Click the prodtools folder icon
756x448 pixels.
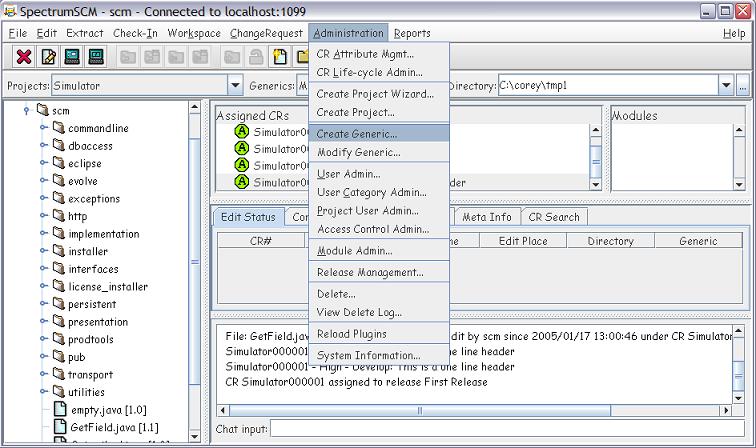pyautogui.click(x=59, y=339)
